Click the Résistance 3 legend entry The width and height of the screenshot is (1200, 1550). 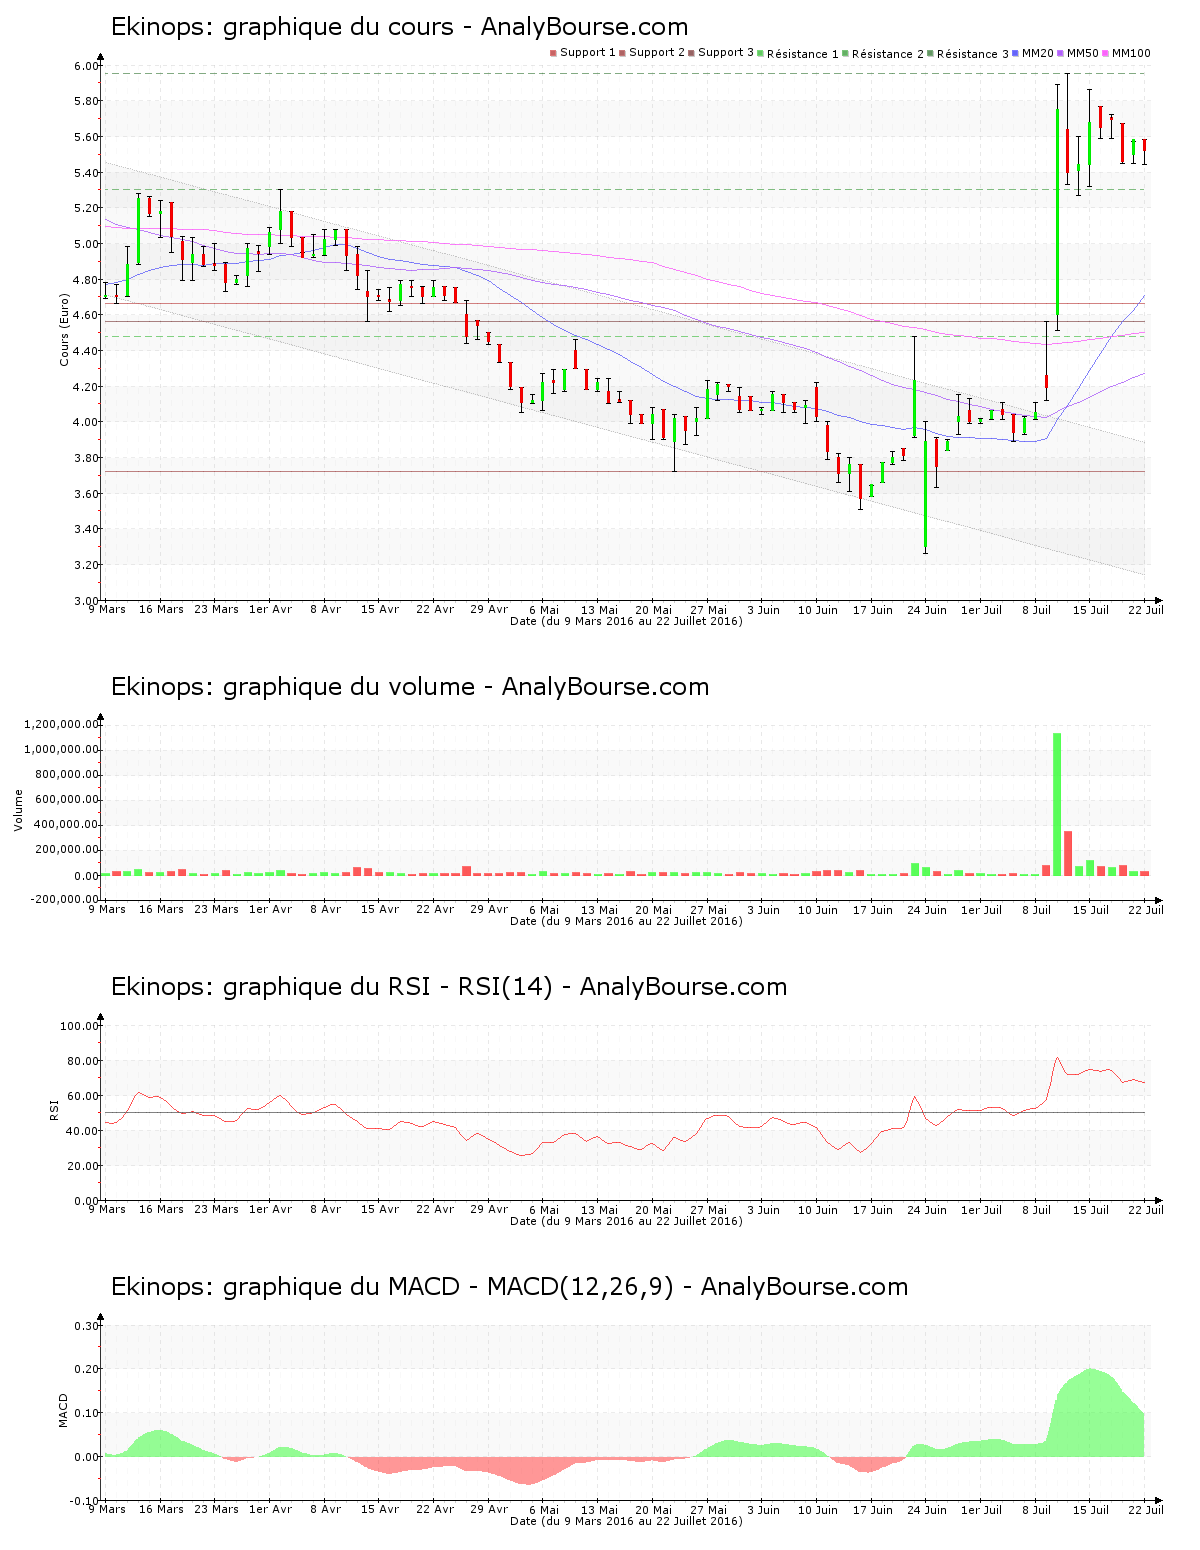[969, 54]
